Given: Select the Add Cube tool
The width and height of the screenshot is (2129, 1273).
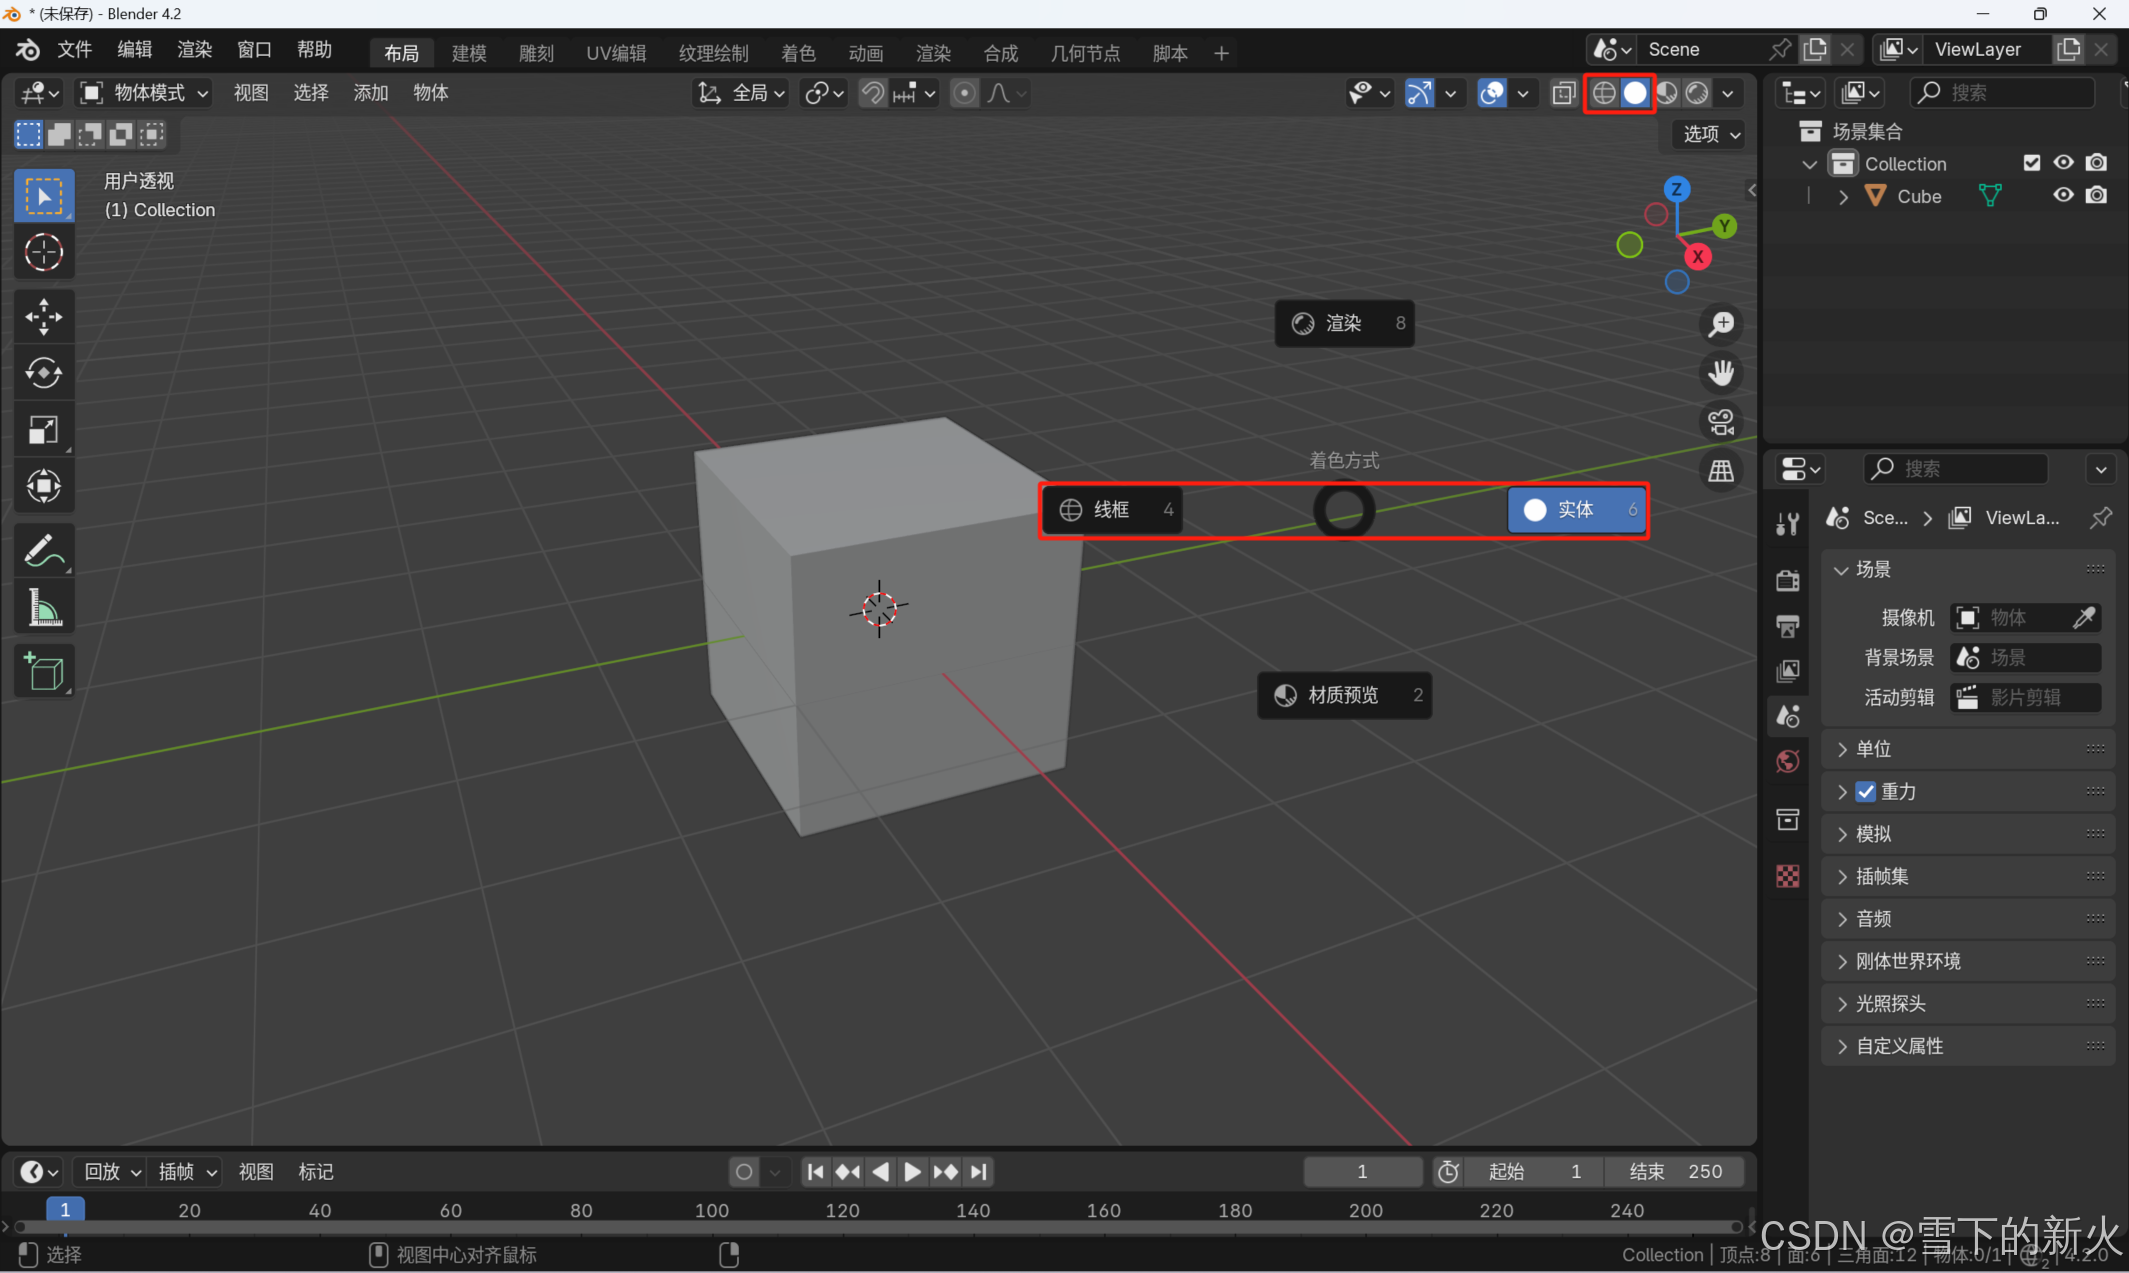Looking at the screenshot, I should (43, 671).
